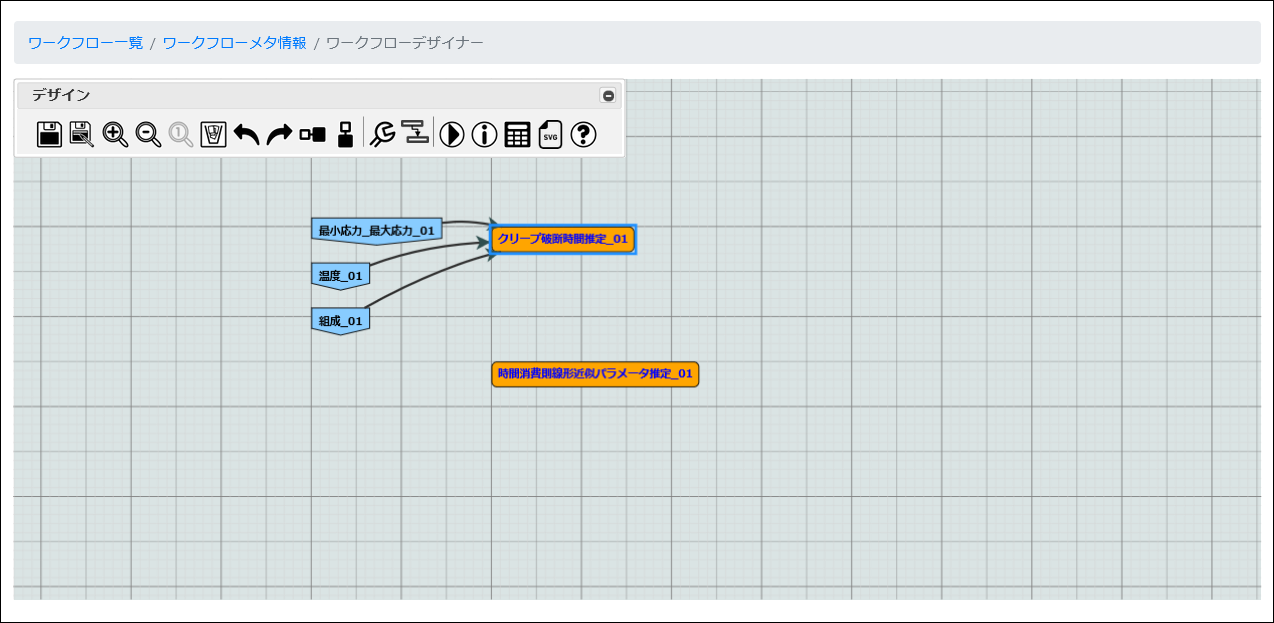The image size is (1274, 623).
Task: Select the 時間消費則線形近似パラメータ推定_01 module node
Action: (x=595, y=374)
